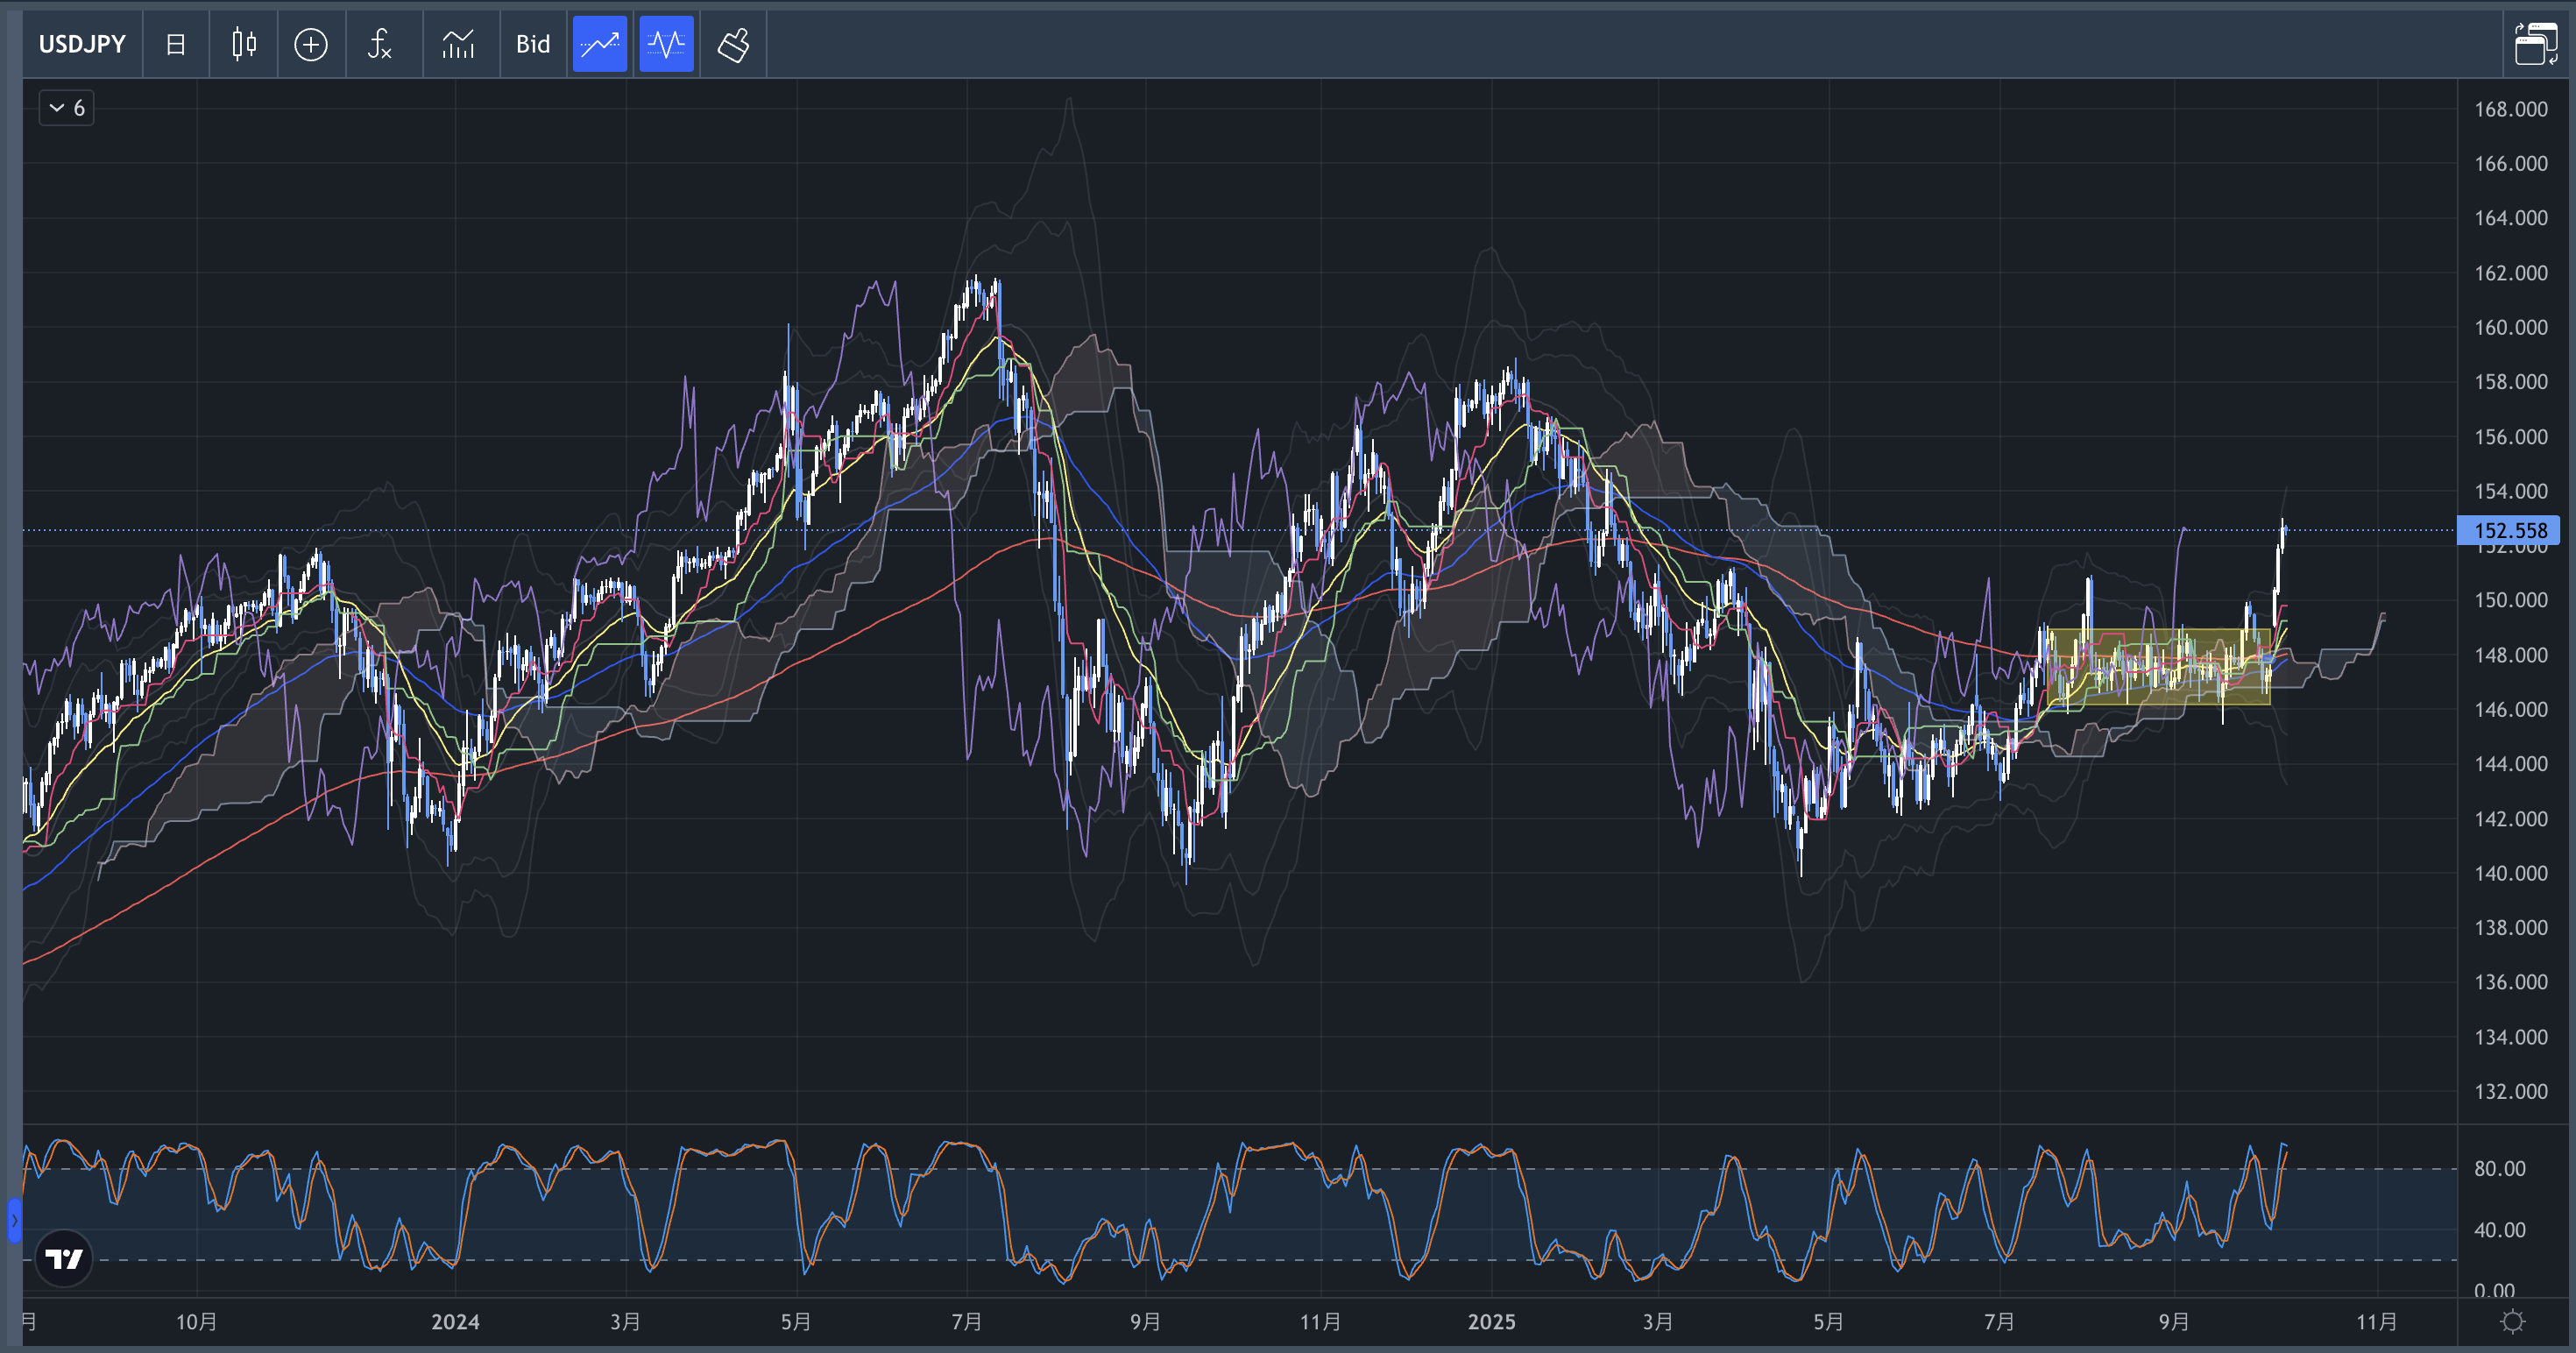Toggle the trend line price display button
The width and height of the screenshot is (2576, 1353).
click(x=600, y=44)
